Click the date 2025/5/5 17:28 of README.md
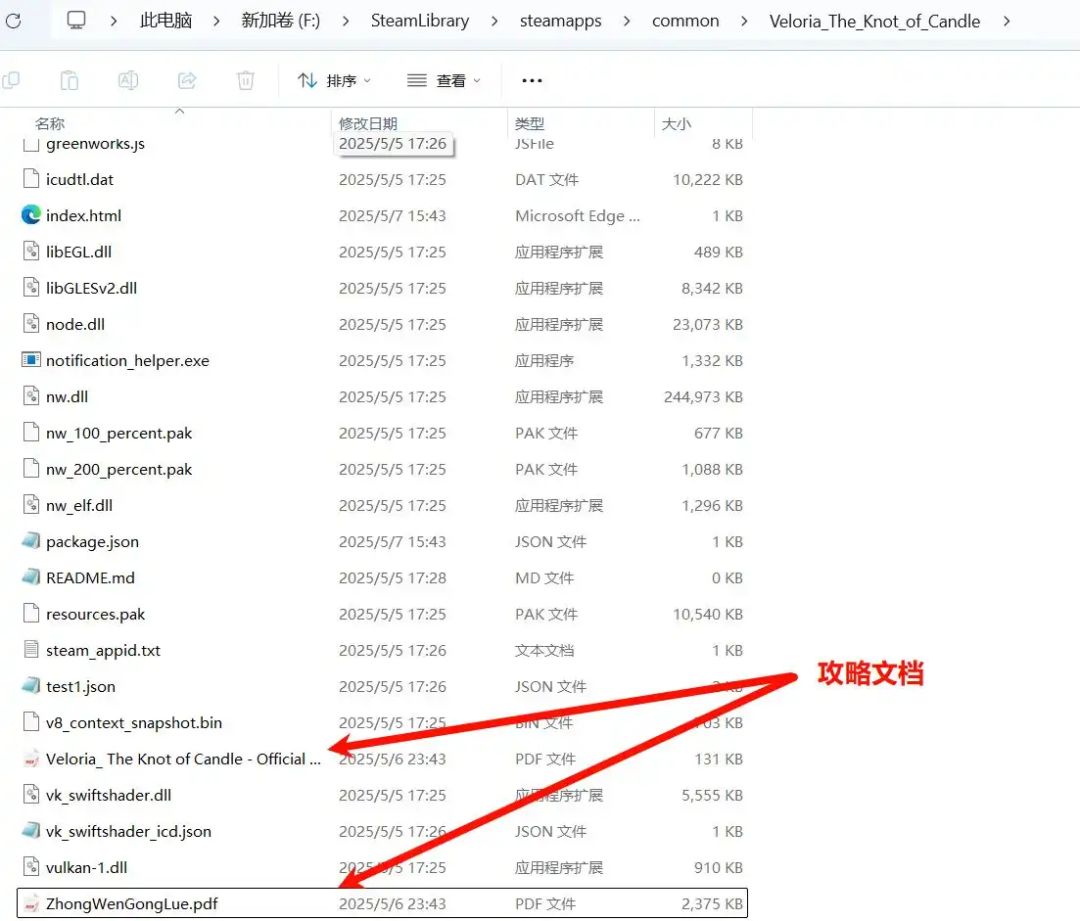Screen dimensions: 1080x921 coord(392,578)
